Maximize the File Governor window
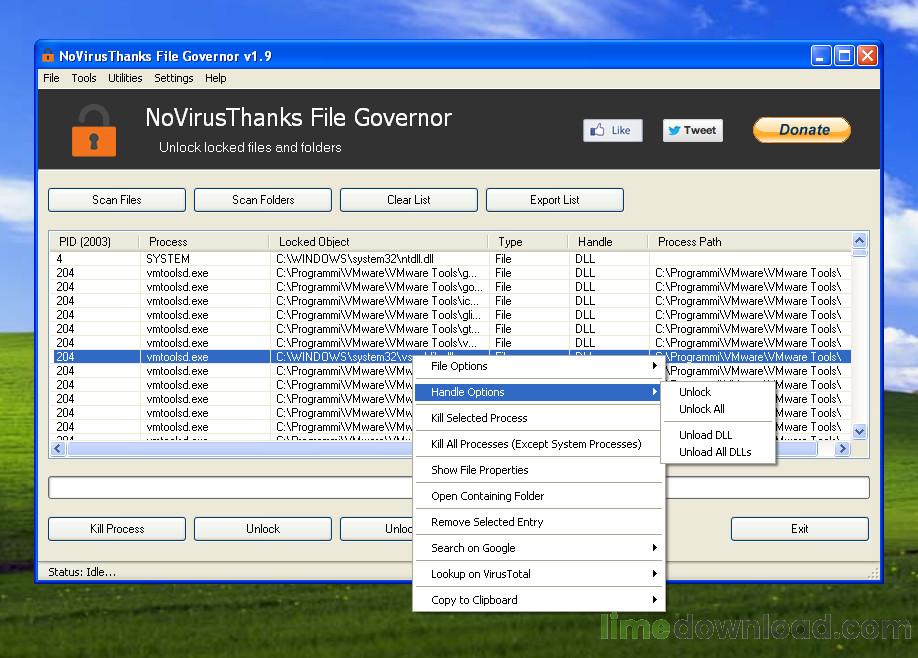Image resolution: width=918 pixels, height=658 pixels. pyautogui.click(x=844, y=56)
